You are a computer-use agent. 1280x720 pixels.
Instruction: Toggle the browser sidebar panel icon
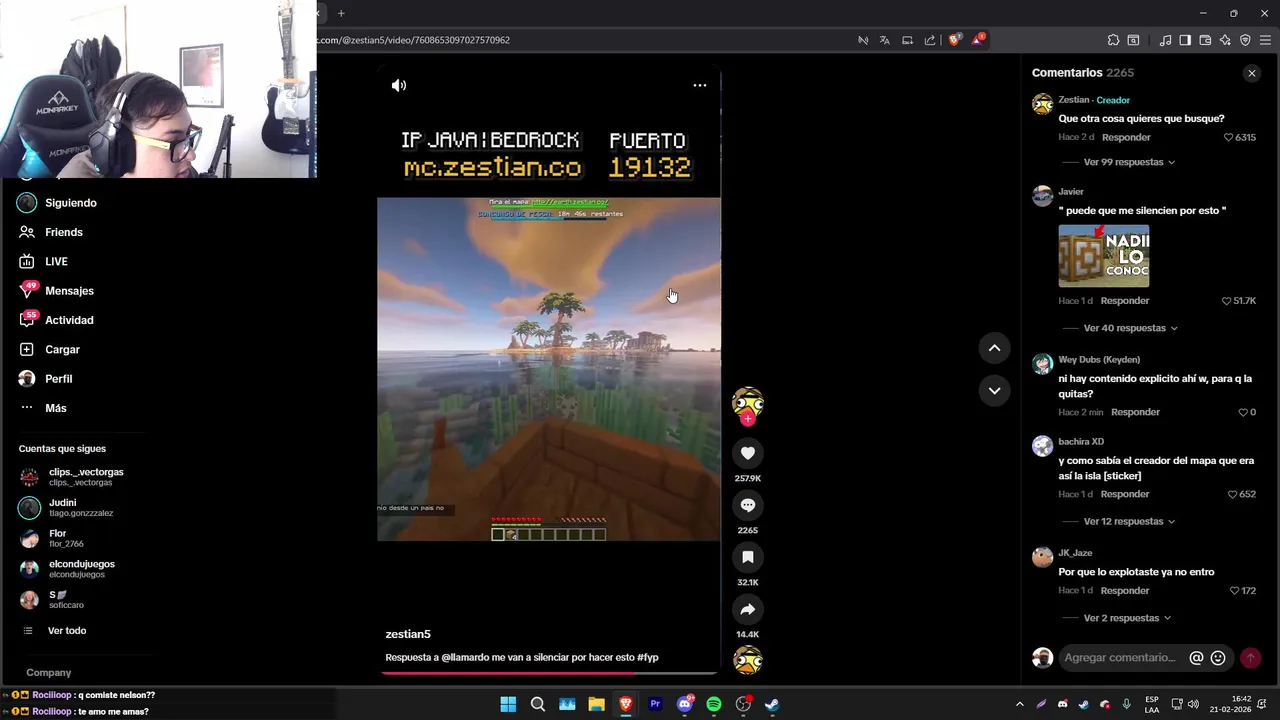1185,40
